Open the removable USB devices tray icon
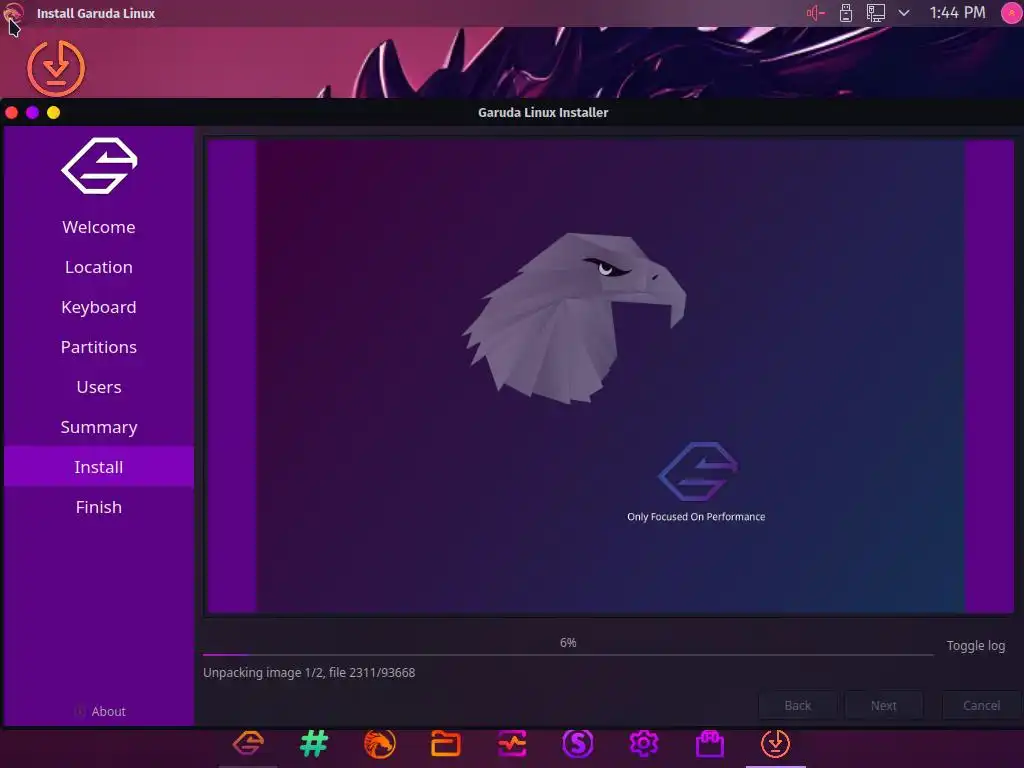This screenshot has width=1024, height=768. click(846, 13)
